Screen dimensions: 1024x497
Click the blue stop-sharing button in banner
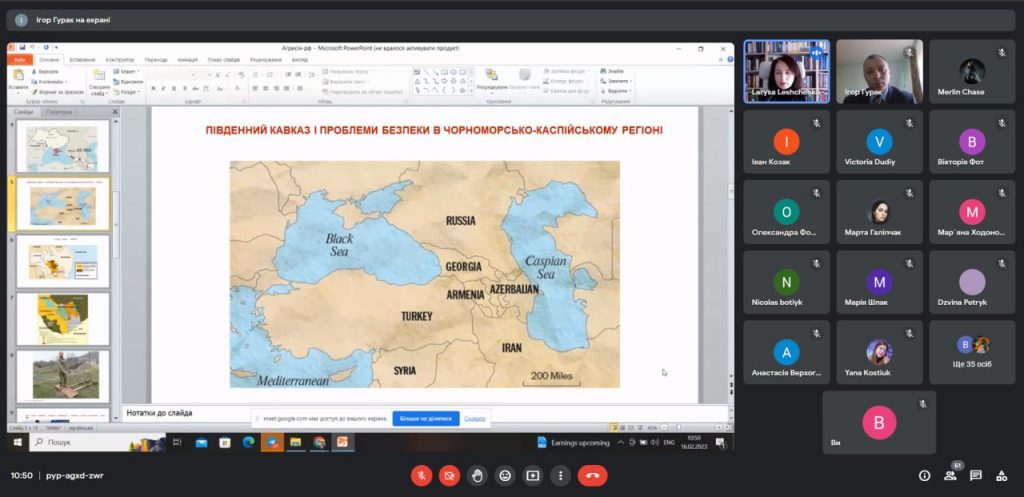(x=426, y=419)
